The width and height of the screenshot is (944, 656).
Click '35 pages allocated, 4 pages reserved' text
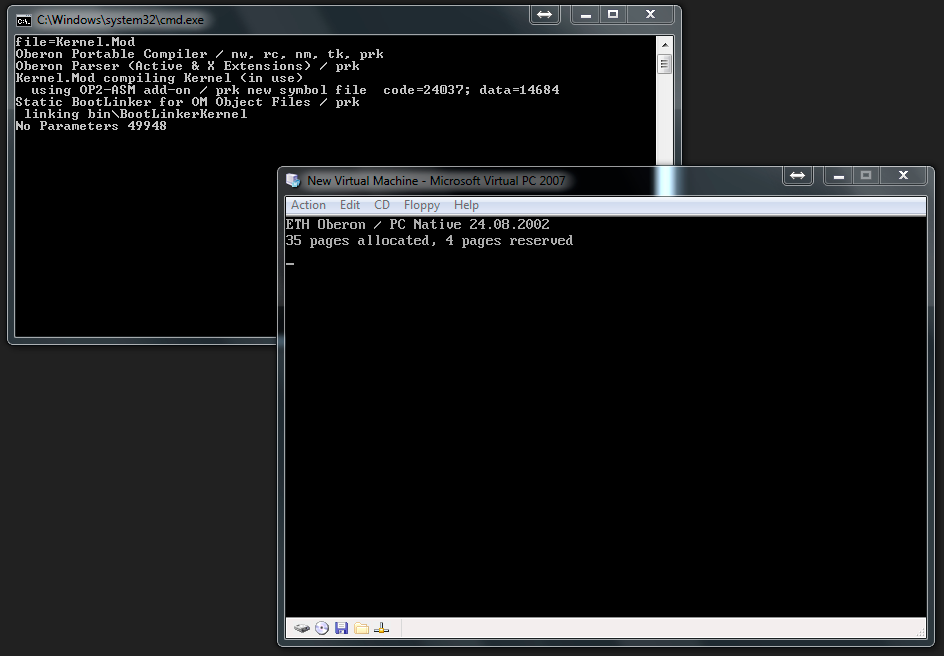[x=429, y=241]
